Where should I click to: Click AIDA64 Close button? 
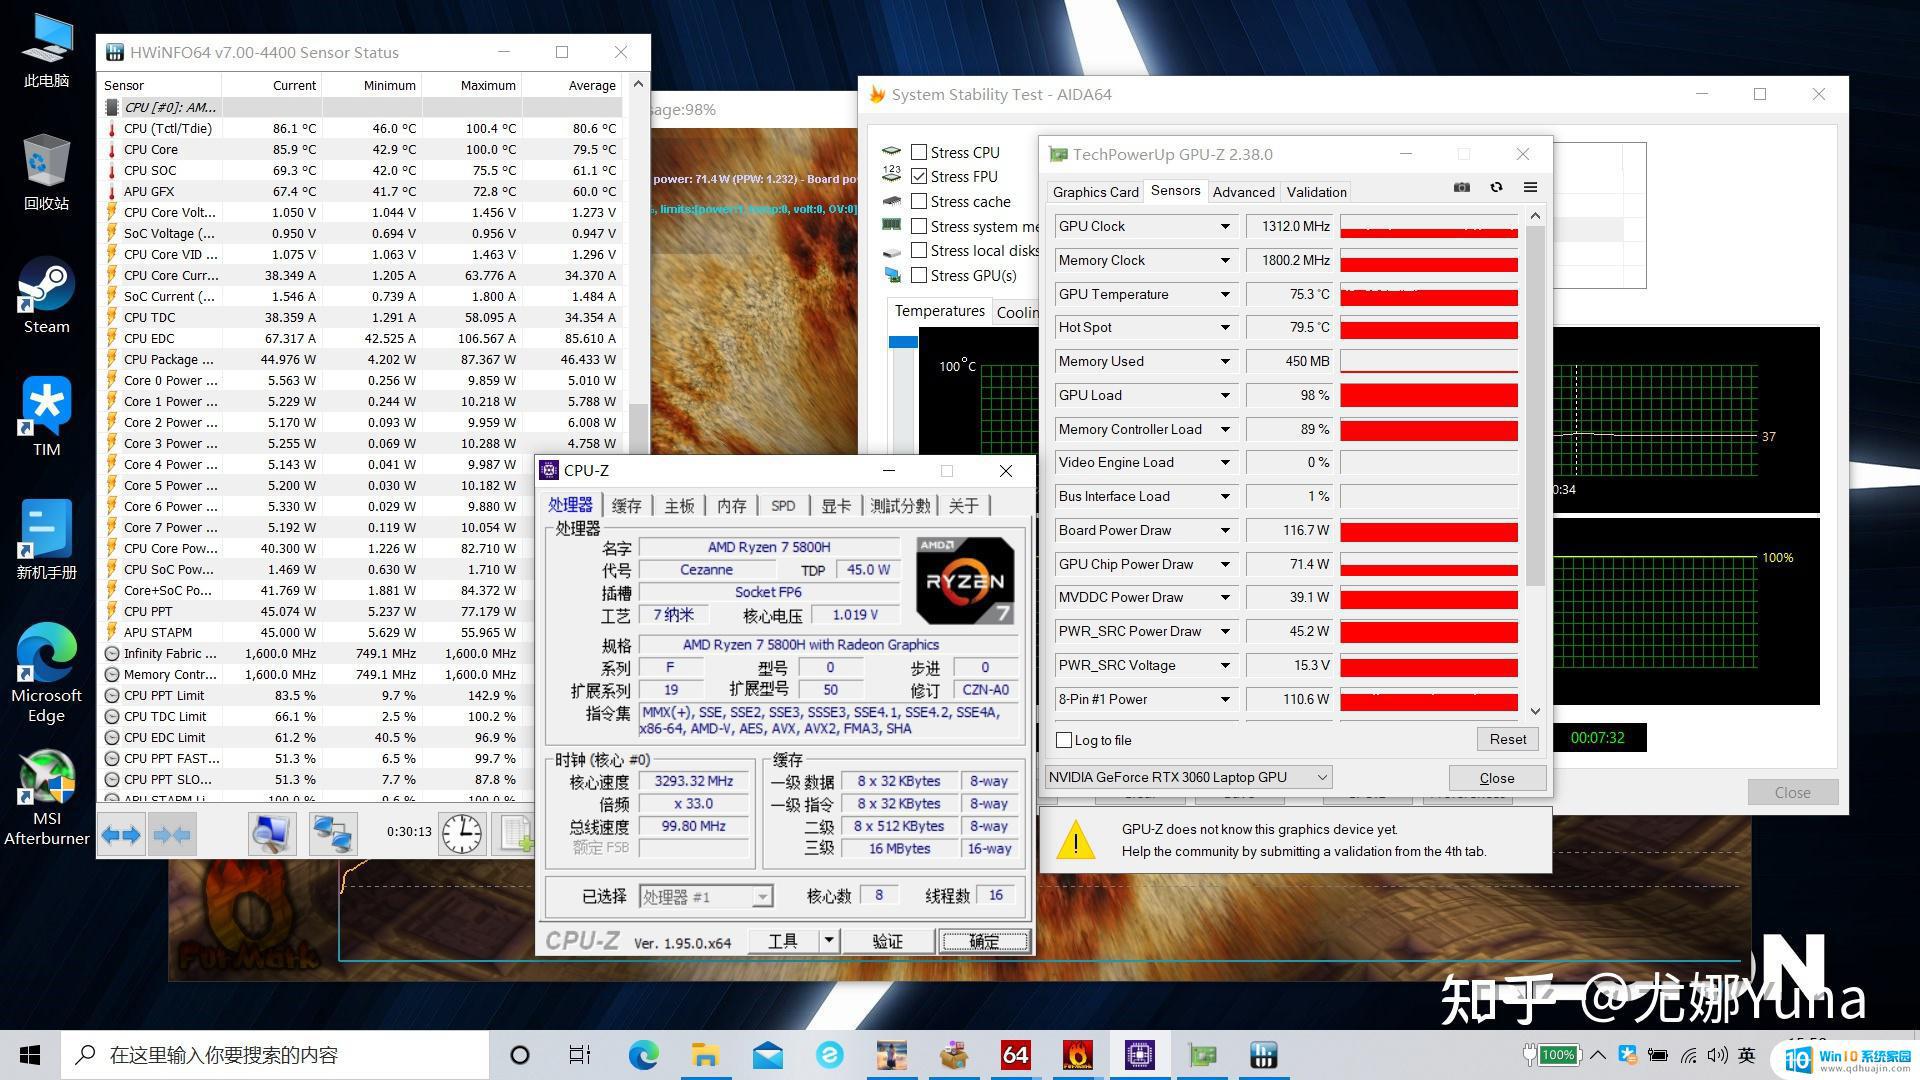1792,792
